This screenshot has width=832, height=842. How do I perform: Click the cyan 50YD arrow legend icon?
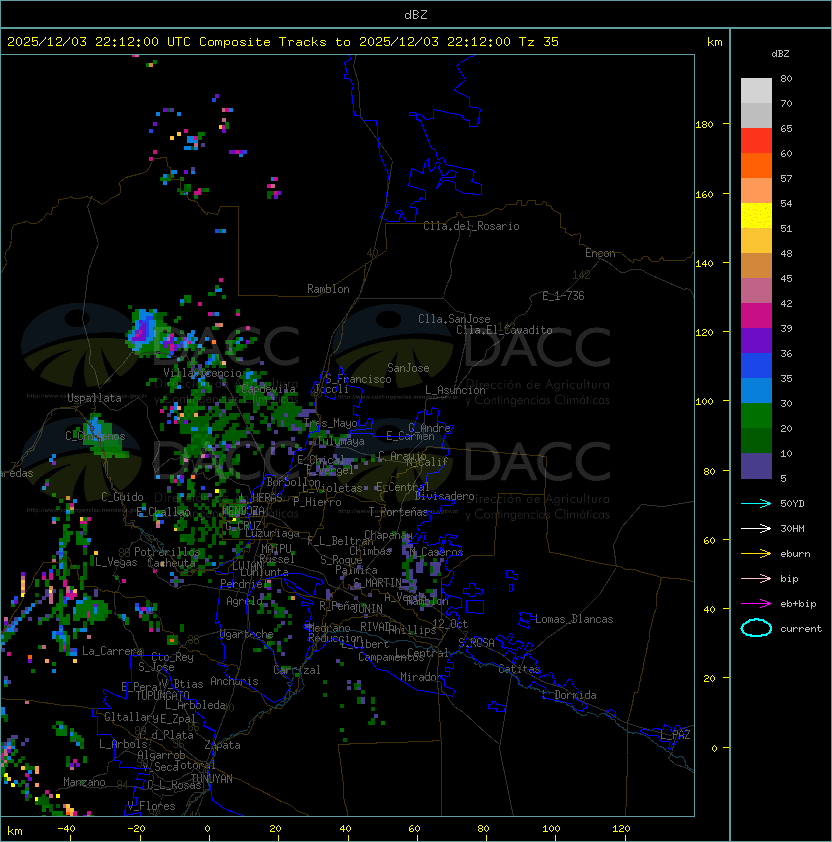coord(756,503)
